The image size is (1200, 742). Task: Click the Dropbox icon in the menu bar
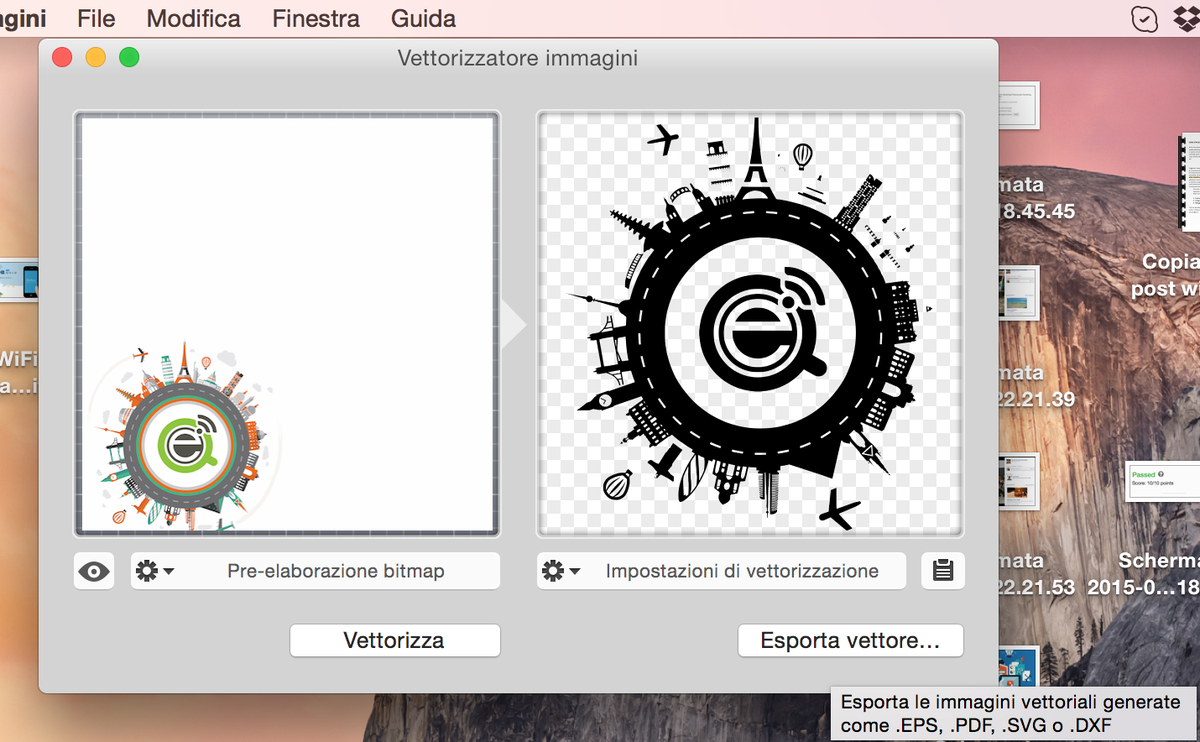point(1183,18)
